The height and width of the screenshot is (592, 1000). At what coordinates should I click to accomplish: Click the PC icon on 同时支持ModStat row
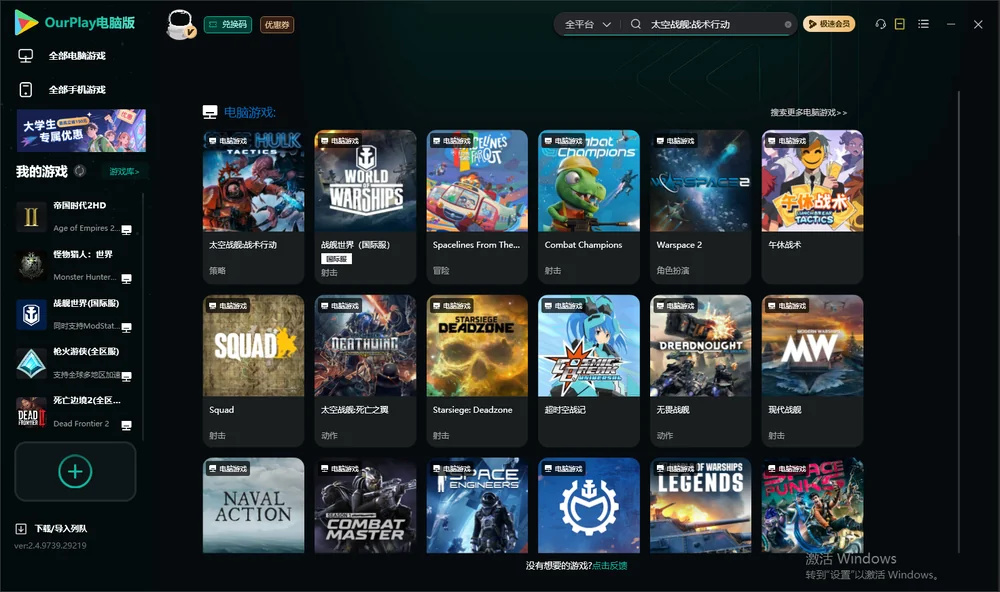(126, 327)
